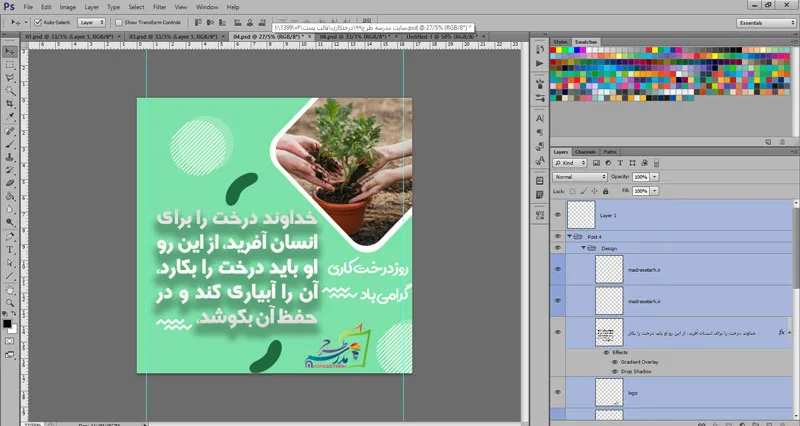The image size is (800, 426).
Task: Toggle visibility of Gradient Overlay effect
Action: click(x=615, y=362)
